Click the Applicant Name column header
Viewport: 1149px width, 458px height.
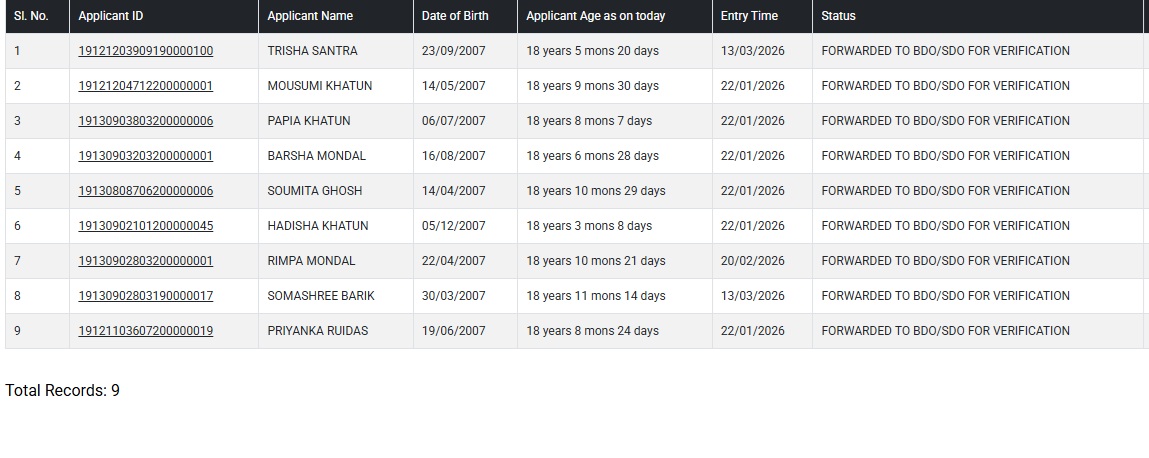[x=310, y=16]
